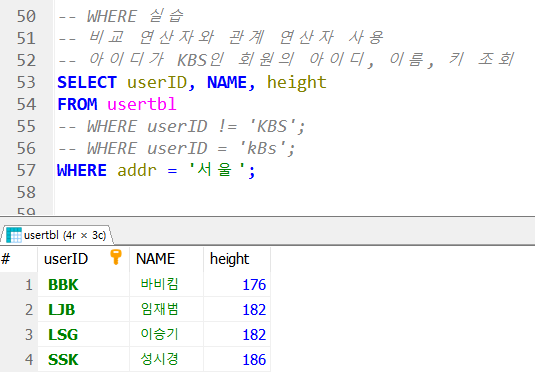Click the primary key icon in the userID header
Image resolution: width=535 pixels, height=383 pixels.
(116, 257)
